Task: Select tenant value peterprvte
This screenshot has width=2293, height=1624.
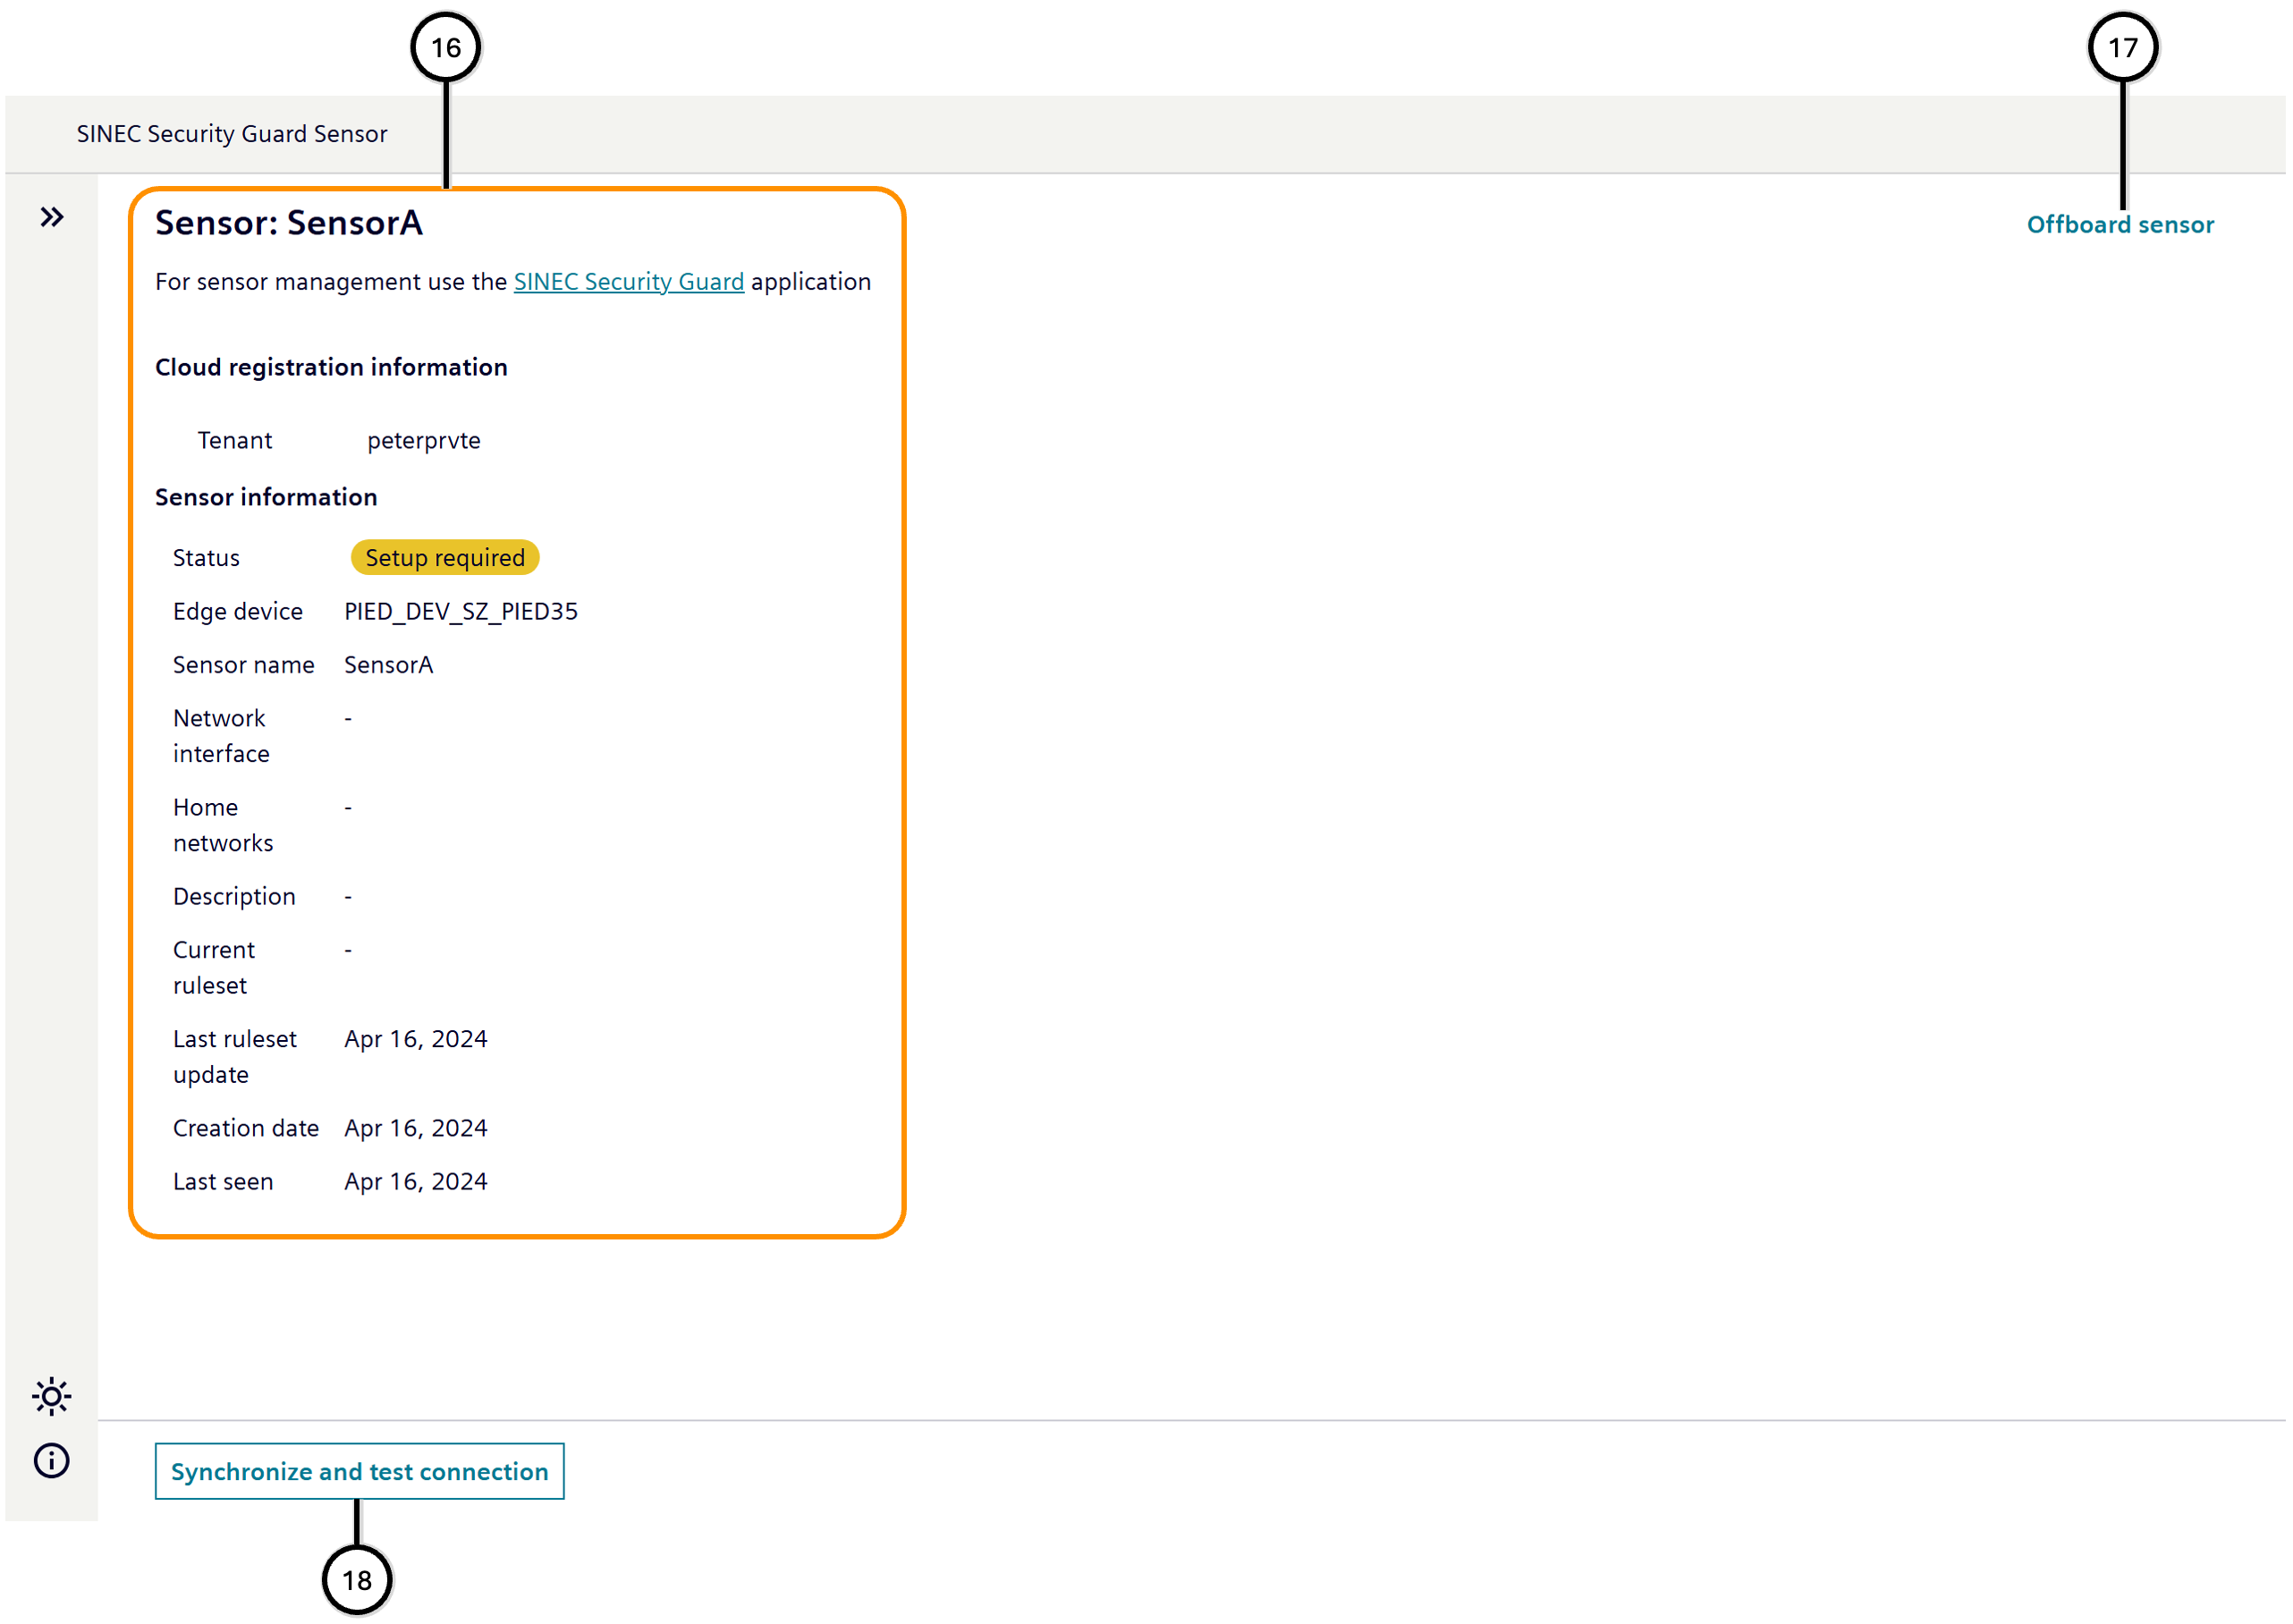Action: 423,441
